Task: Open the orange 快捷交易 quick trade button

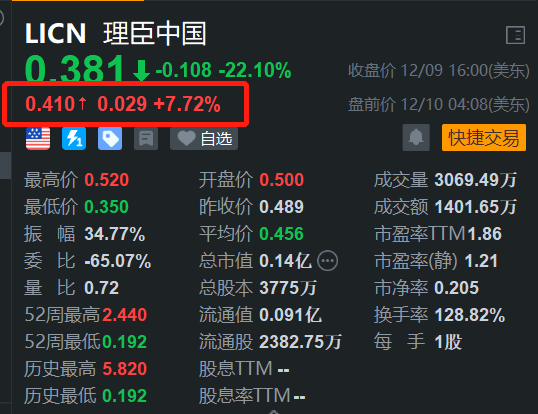Action: click(x=484, y=138)
